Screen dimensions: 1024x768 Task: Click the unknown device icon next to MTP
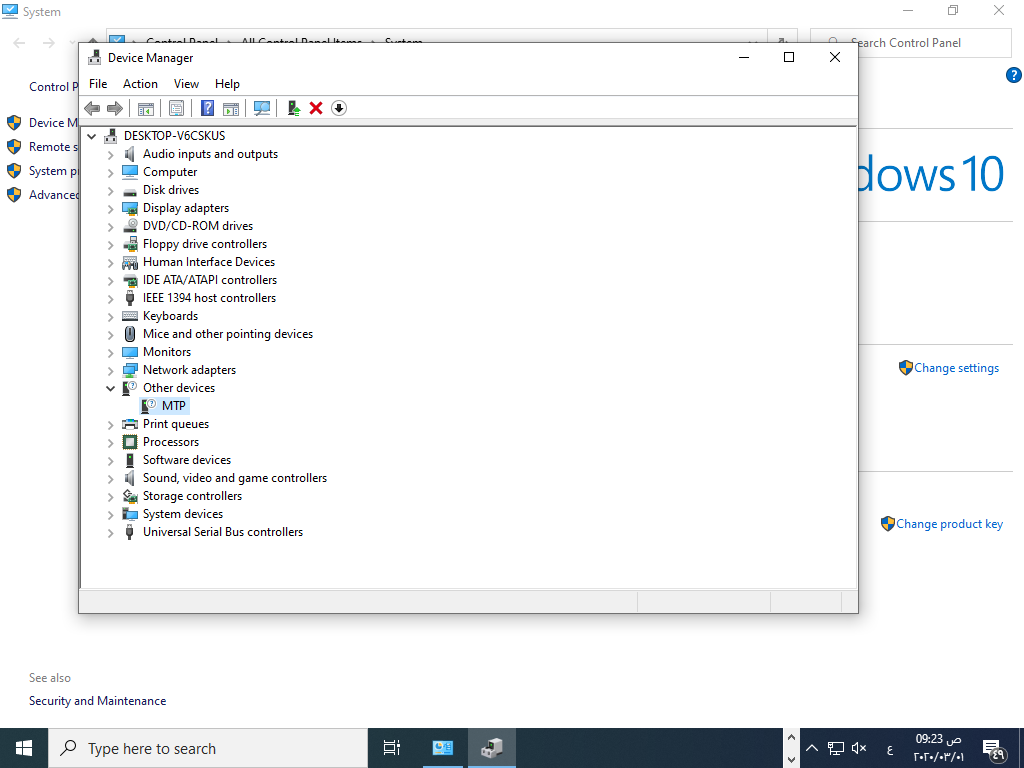pos(148,406)
